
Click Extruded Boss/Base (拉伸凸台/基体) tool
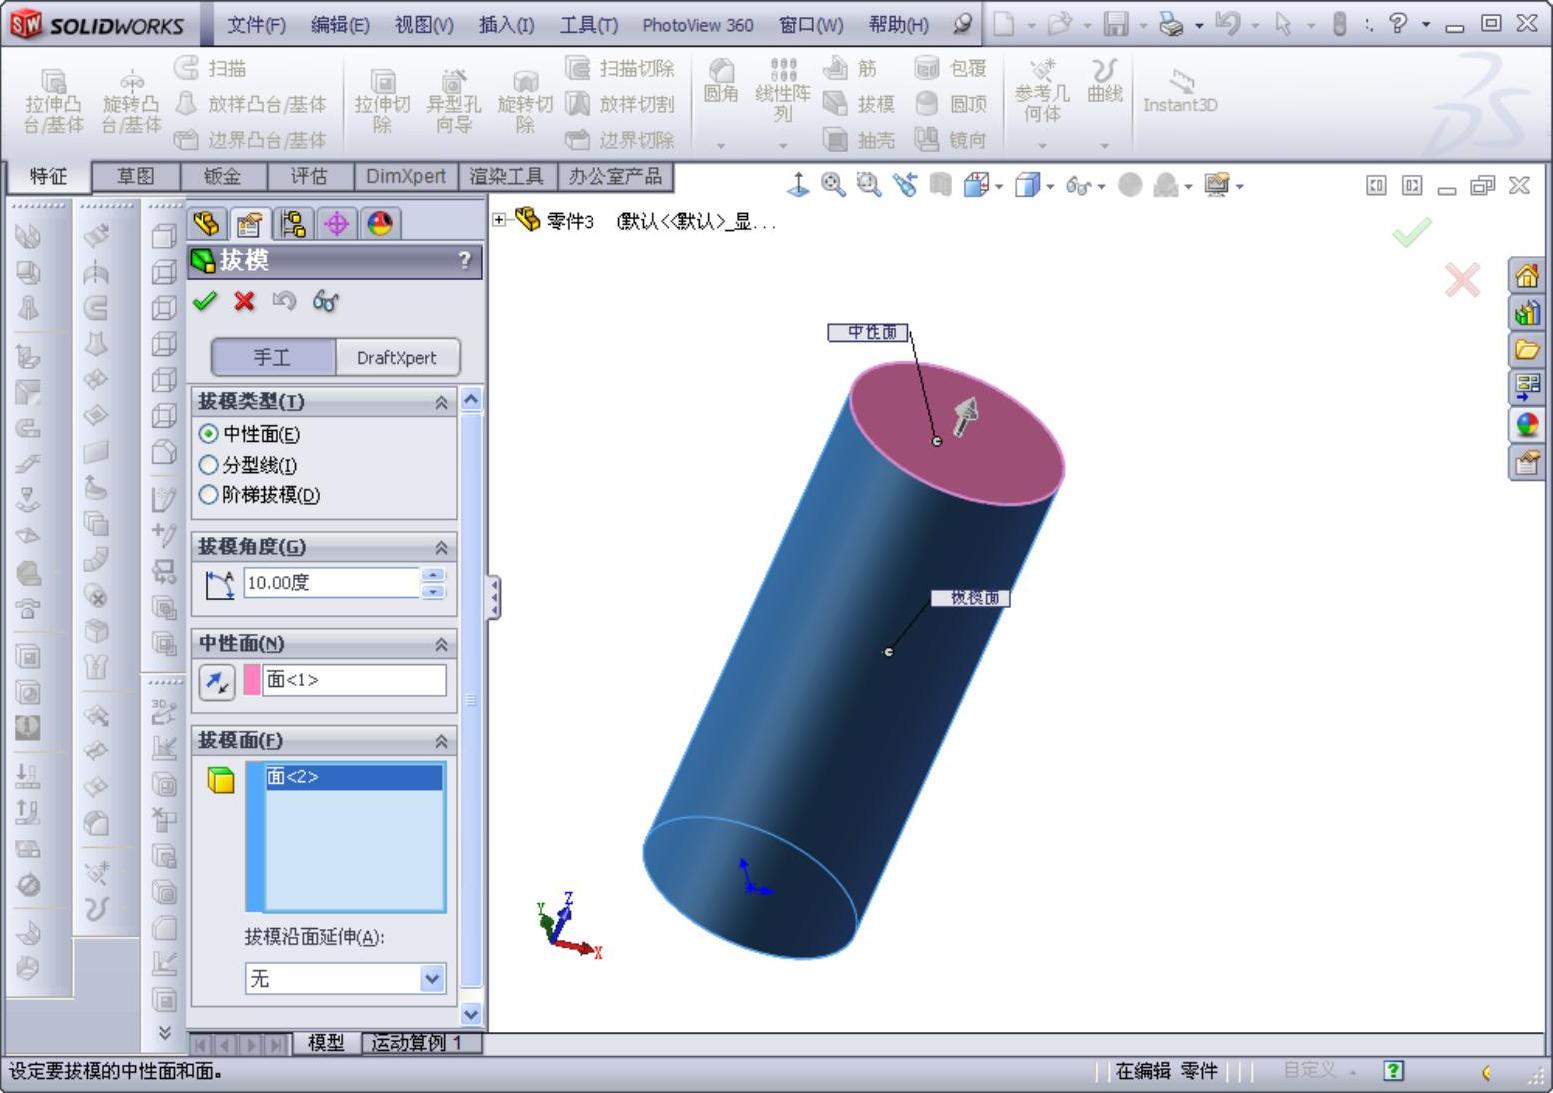pyautogui.click(x=53, y=100)
